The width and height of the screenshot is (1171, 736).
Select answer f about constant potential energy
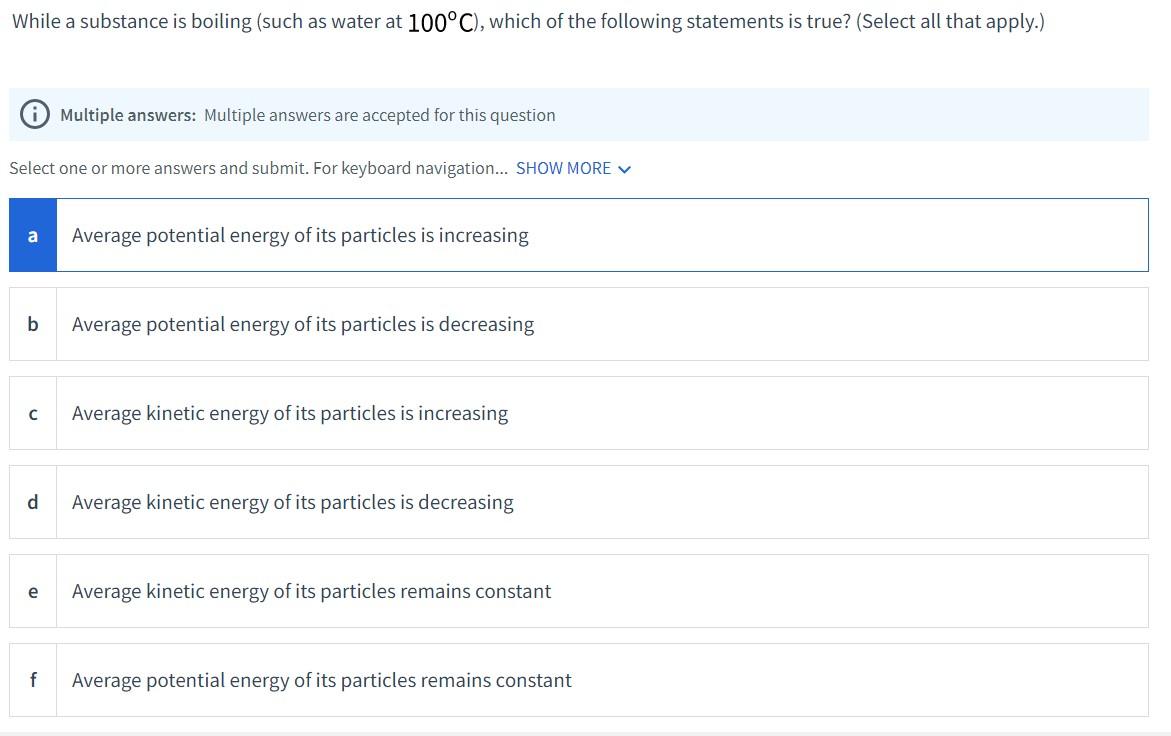point(400,680)
